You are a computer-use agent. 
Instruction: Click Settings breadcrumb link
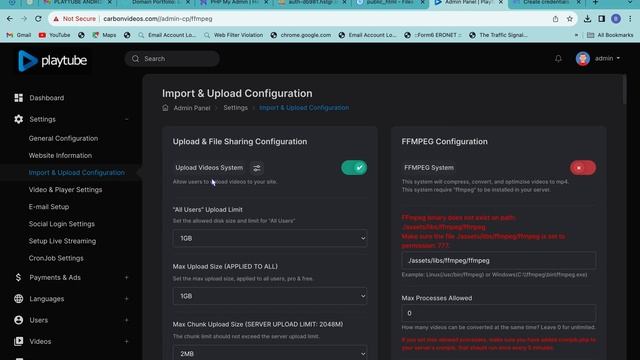[236, 108]
